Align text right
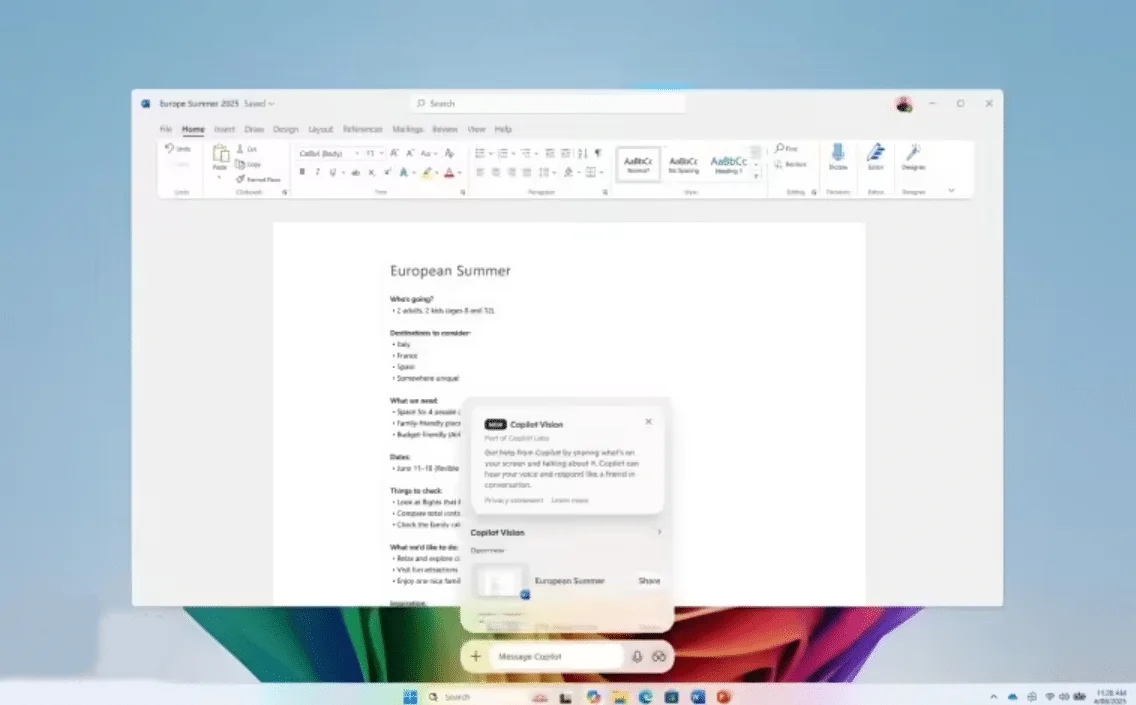The image size is (1136, 705). point(511,172)
